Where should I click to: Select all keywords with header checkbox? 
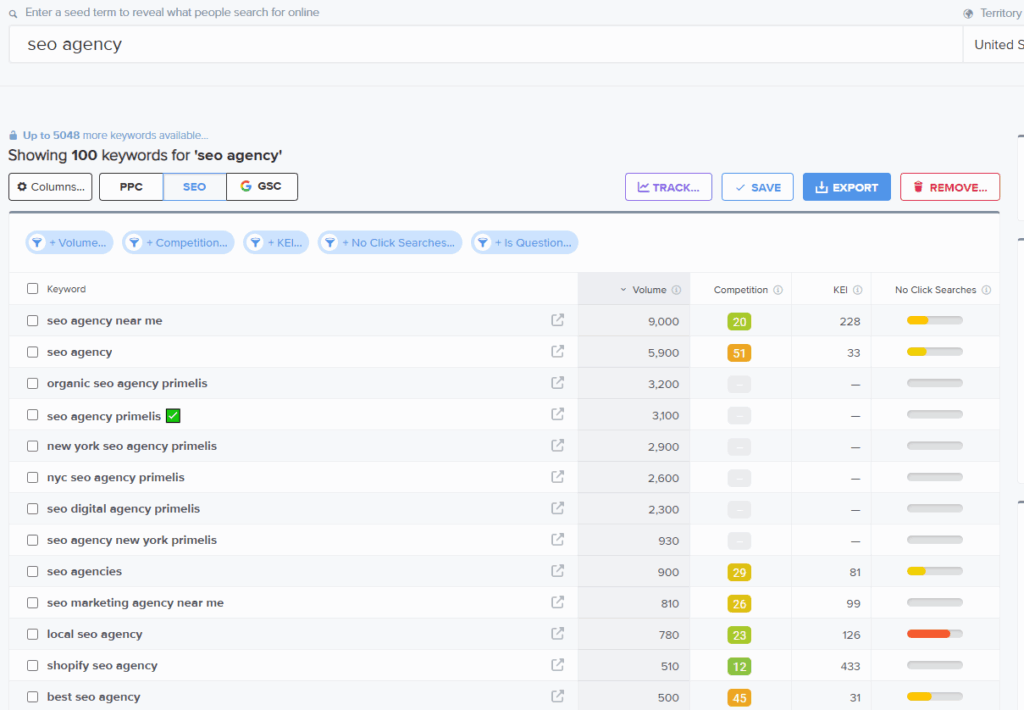pos(33,289)
